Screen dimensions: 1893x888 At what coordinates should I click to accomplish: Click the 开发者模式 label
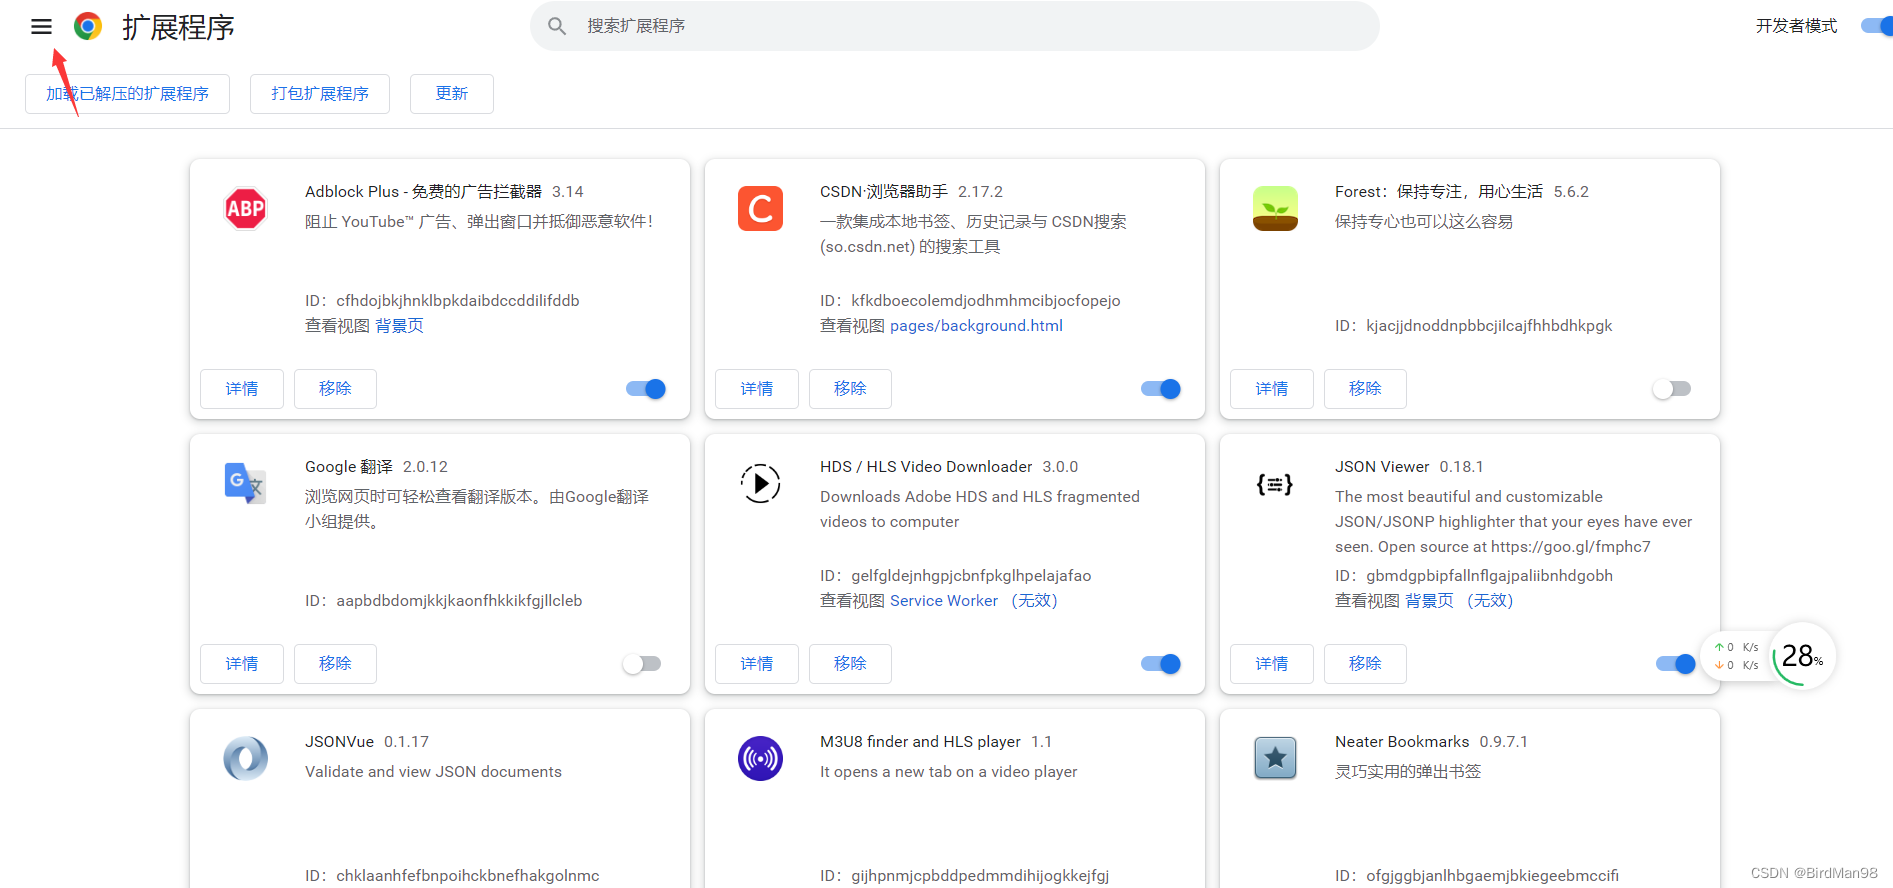coord(1796,26)
